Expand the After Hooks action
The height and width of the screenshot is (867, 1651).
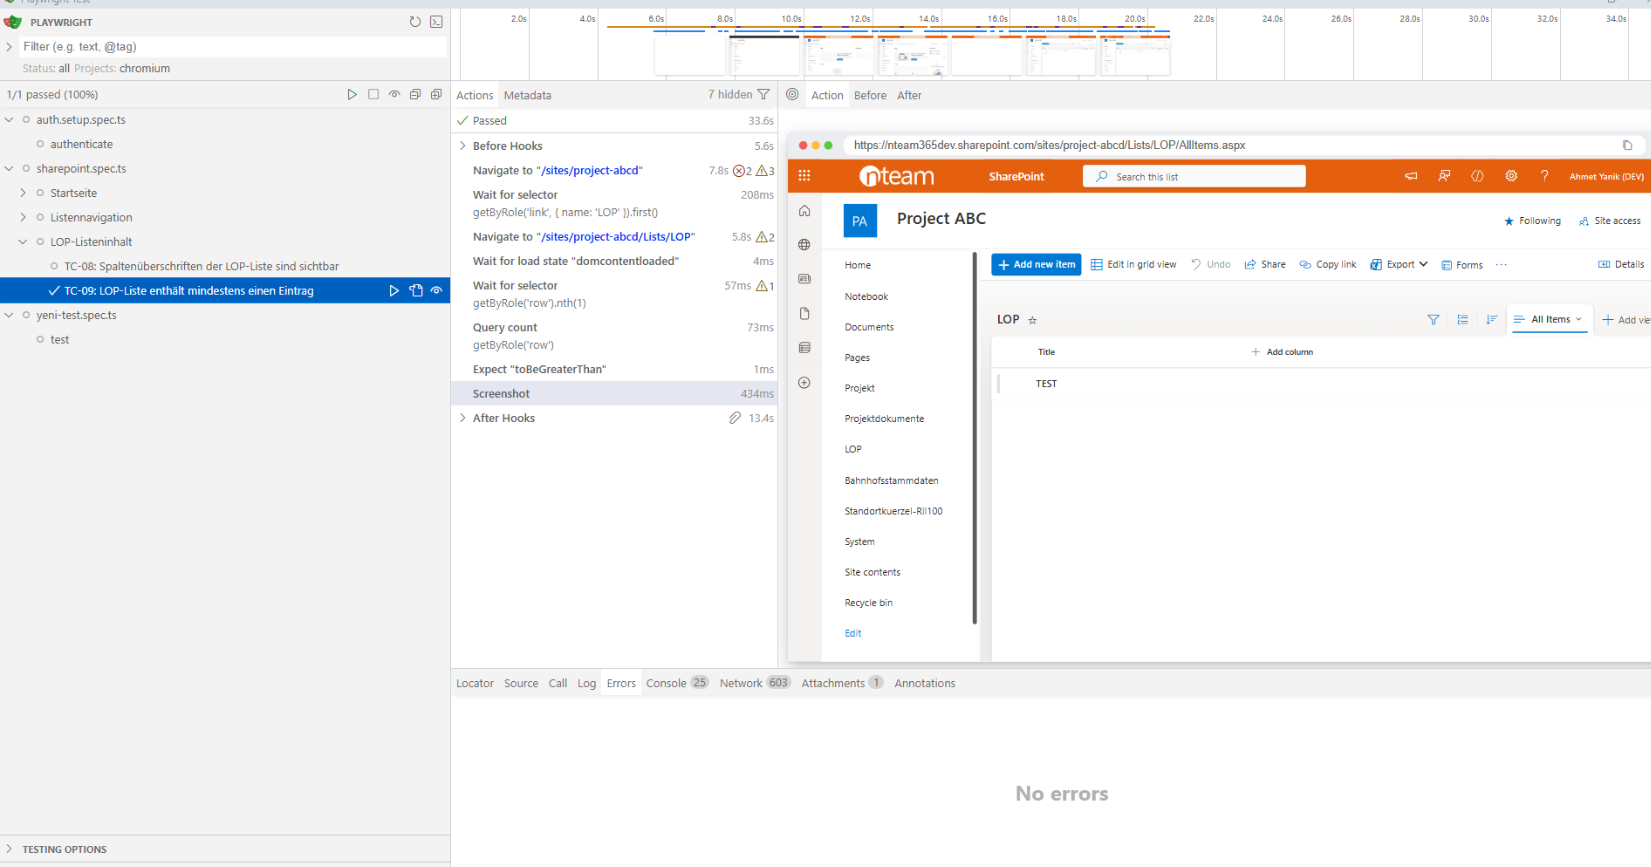coord(463,418)
